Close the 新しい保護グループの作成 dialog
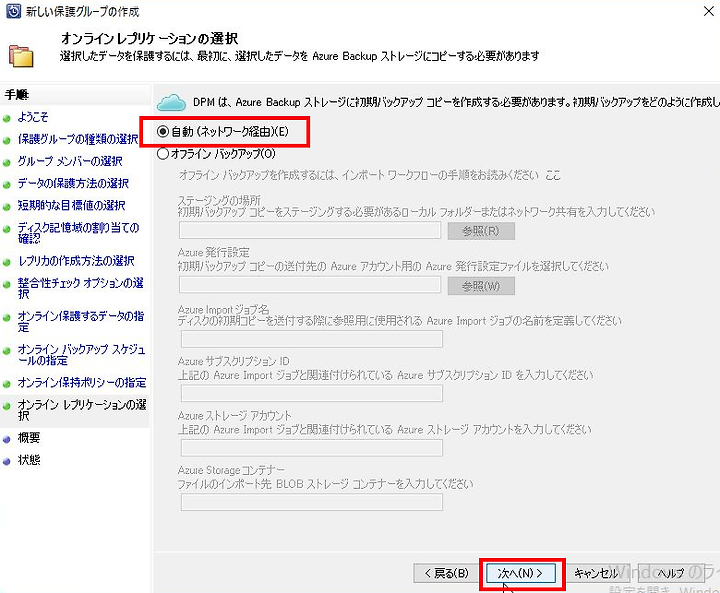 [x=709, y=11]
